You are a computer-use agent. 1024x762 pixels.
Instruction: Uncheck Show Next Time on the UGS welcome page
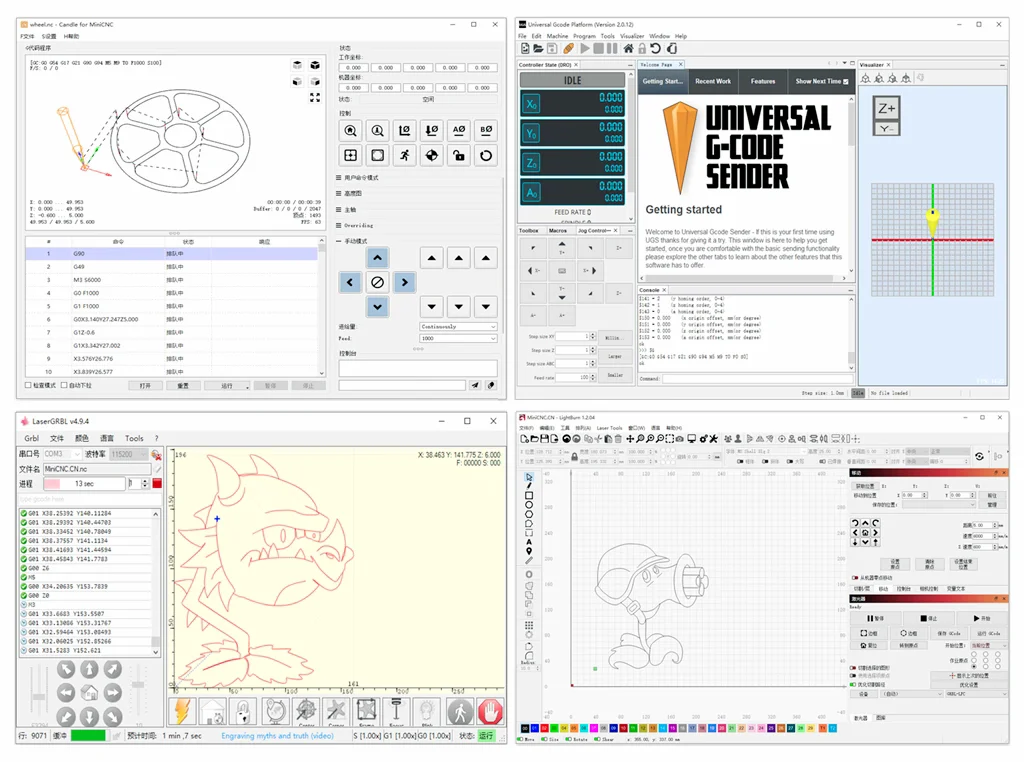click(846, 82)
